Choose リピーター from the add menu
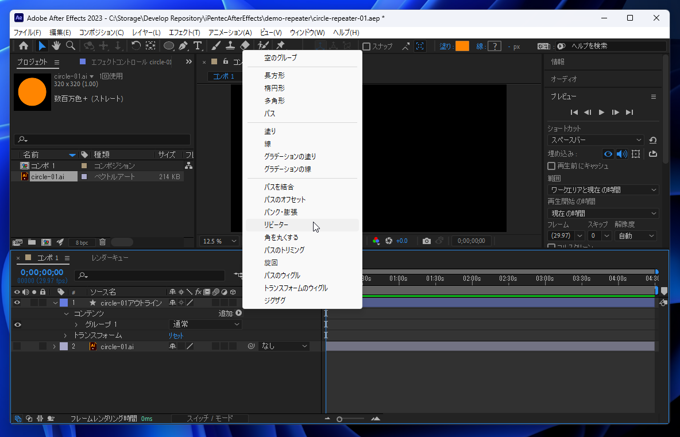 tap(302, 225)
